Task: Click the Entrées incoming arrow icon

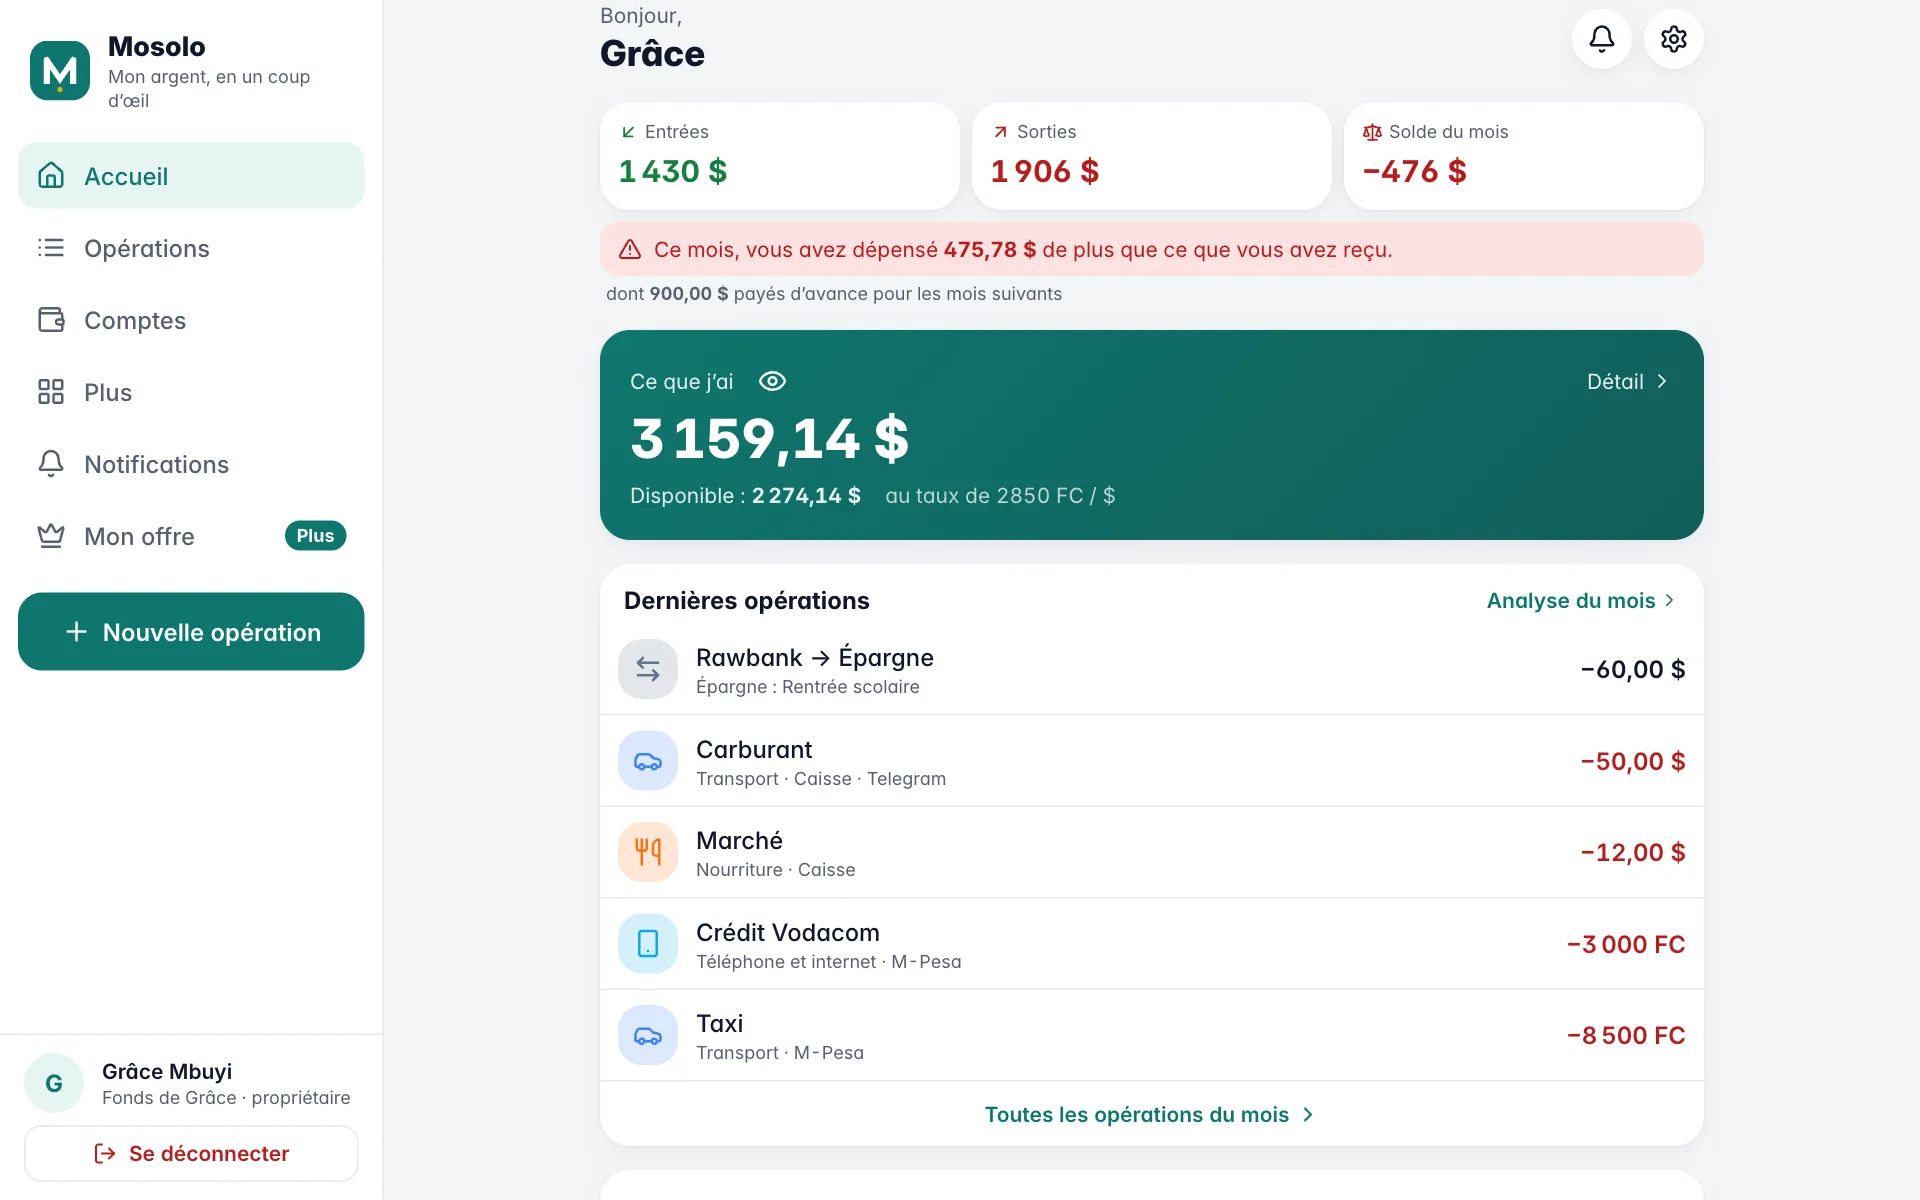Action: pyautogui.click(x=628, y=132)
